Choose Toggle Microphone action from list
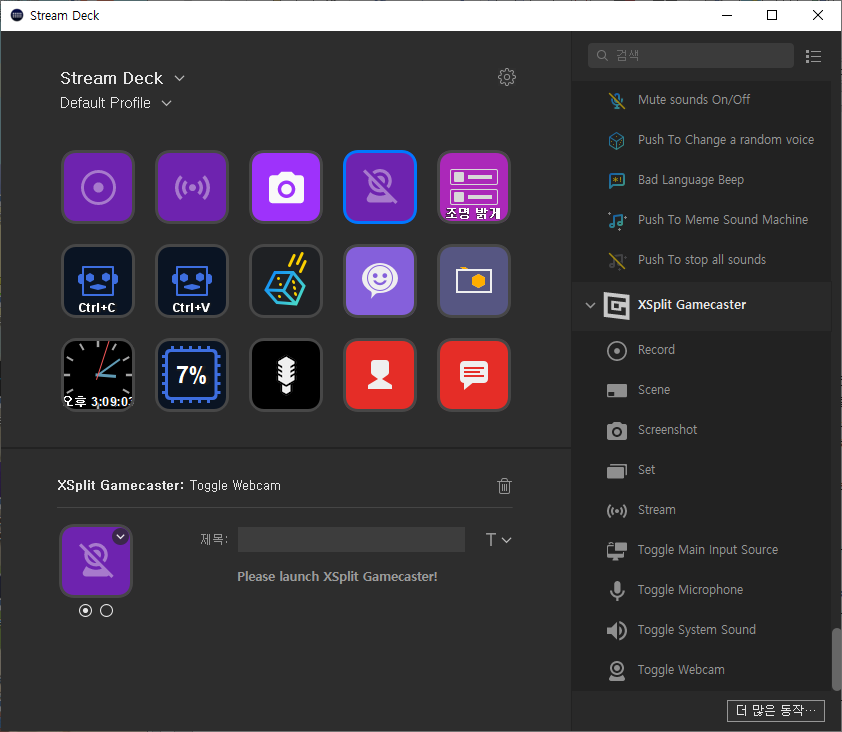The width and height of the screenshot is (842, 732). coord(690,590)
